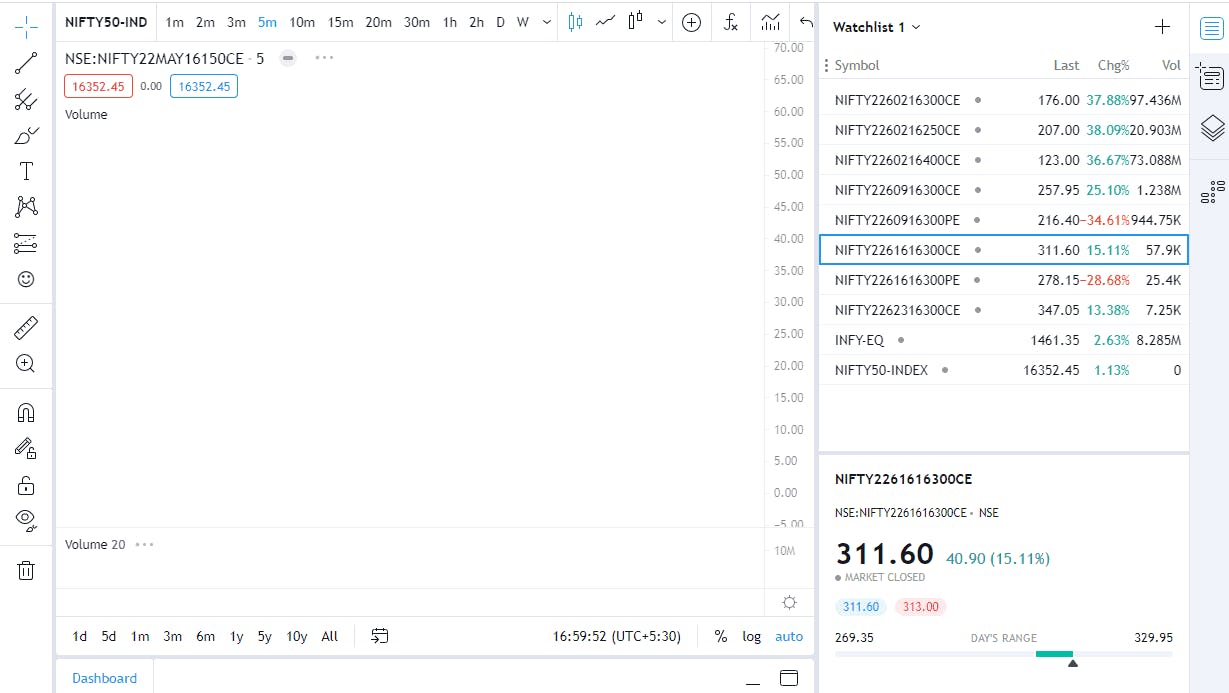Select the text annotation tool
The image size is (1229, 693).
pos(26,171)
